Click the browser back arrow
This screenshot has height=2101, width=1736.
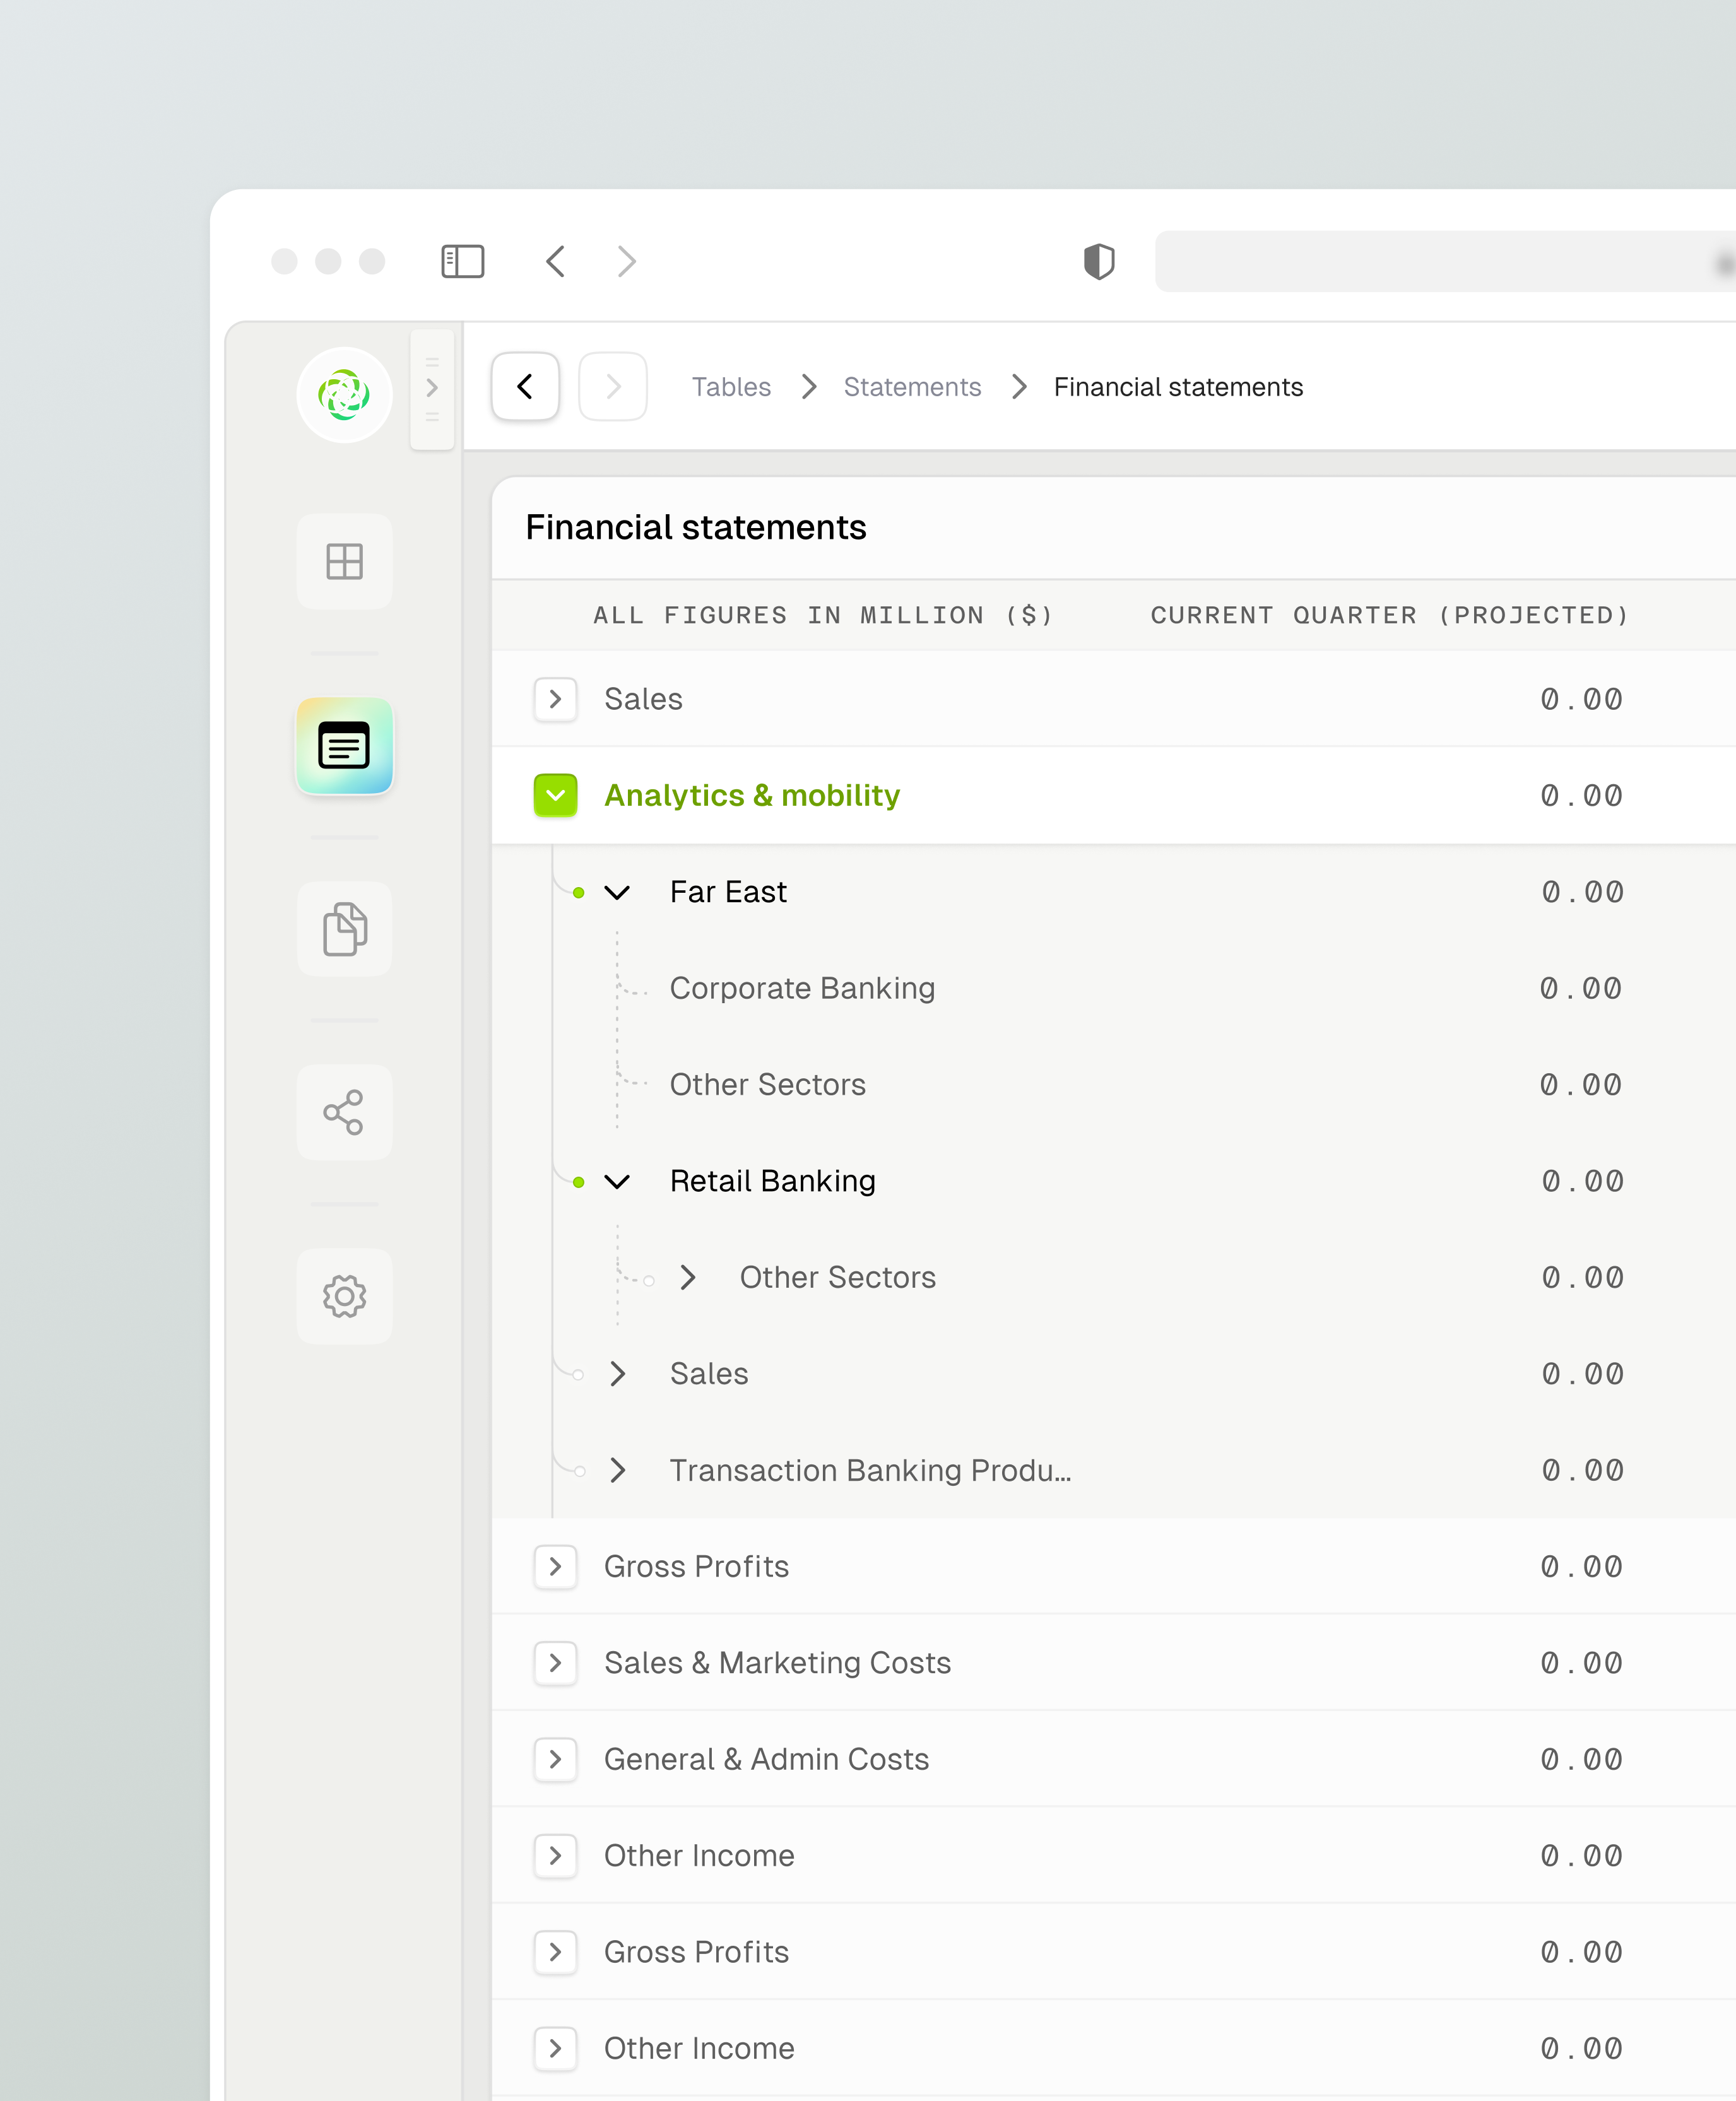556,262
